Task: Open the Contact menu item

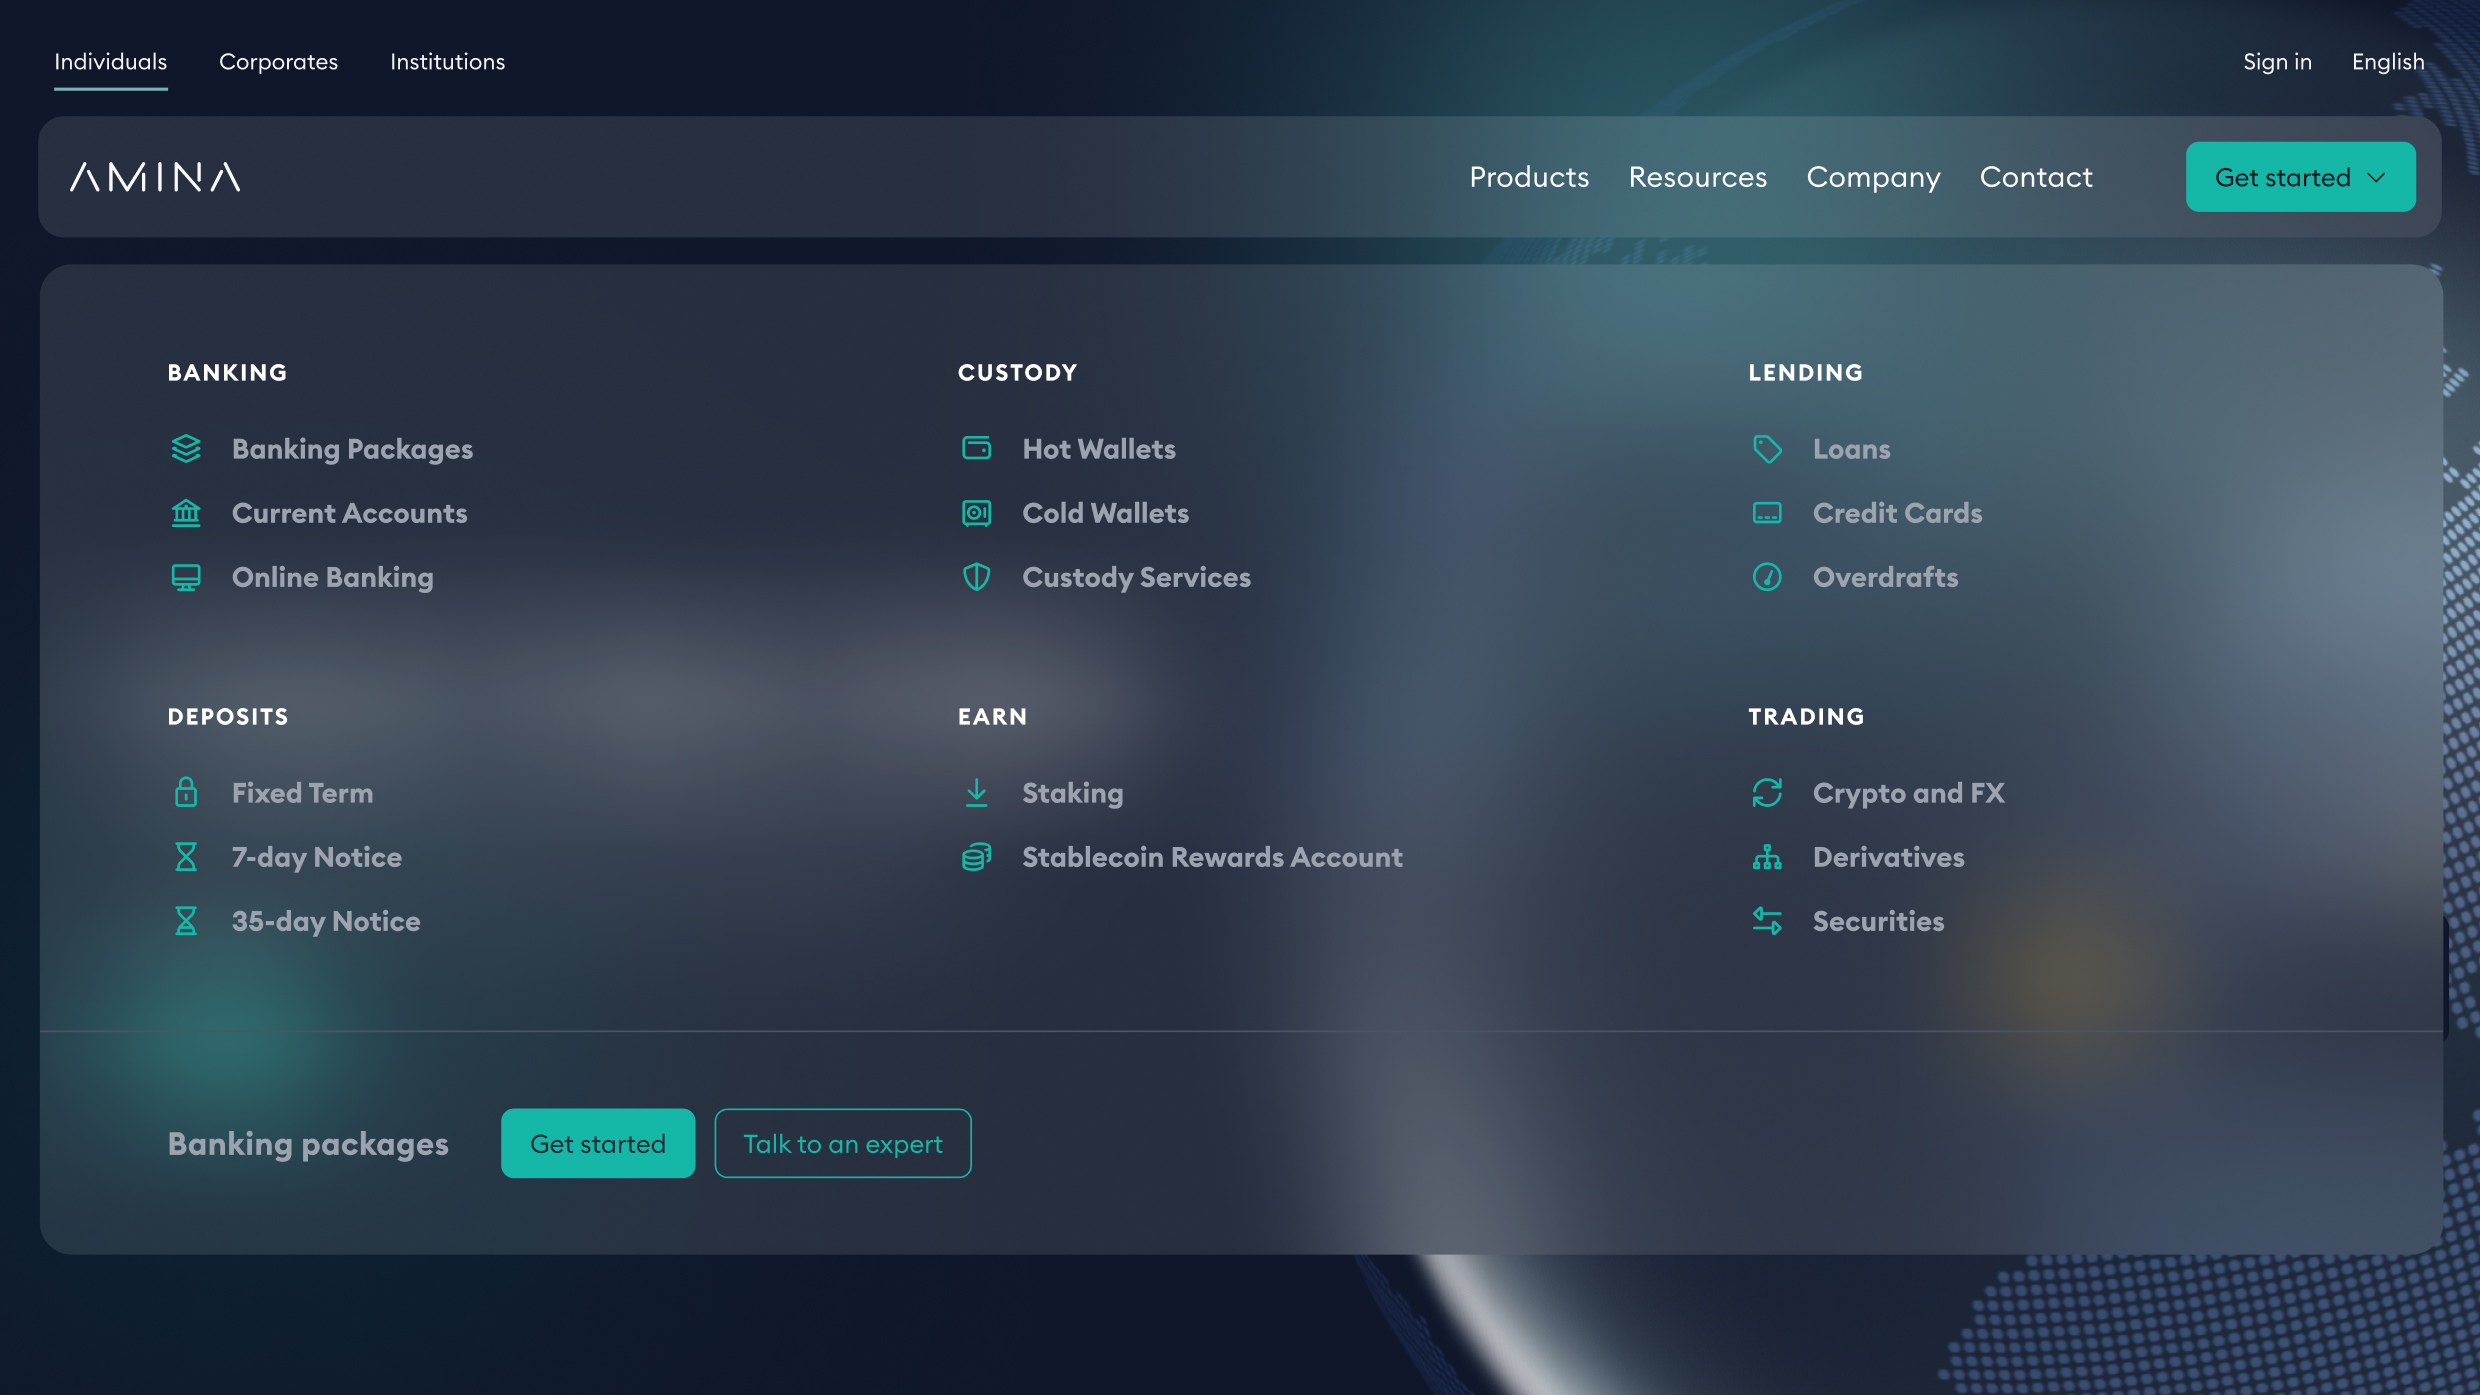Action: click(2036, 177)
